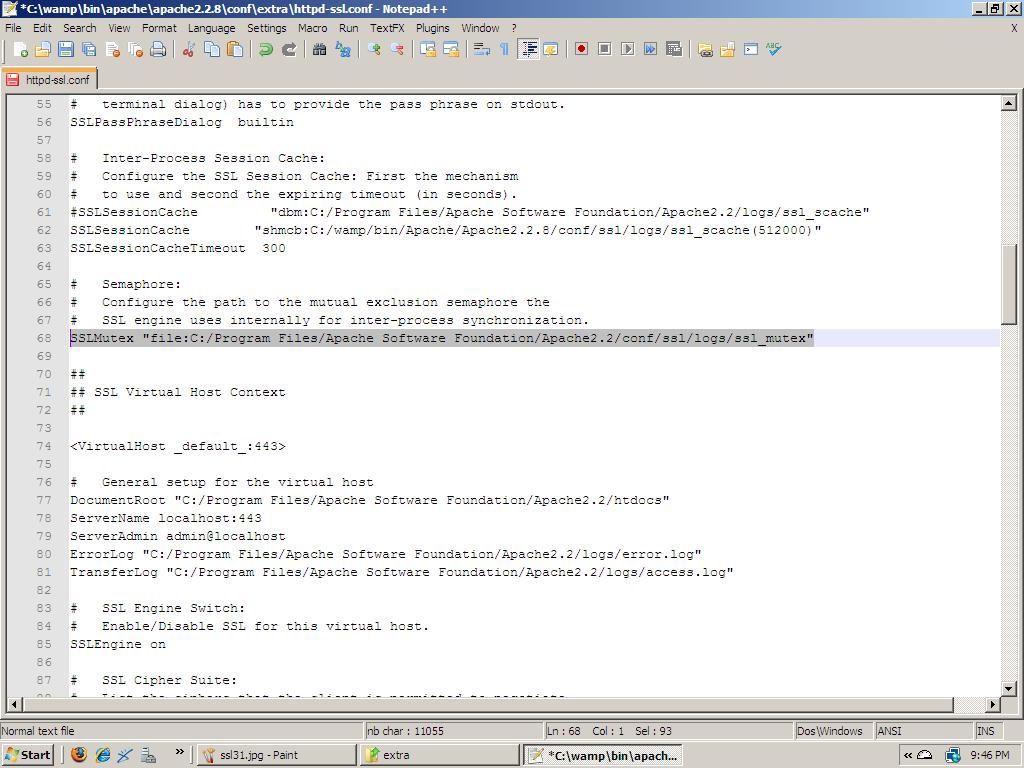Toggle word wrap toolbar button
The height and width of the screenshot is (768, 1024).
click(481, 49)
